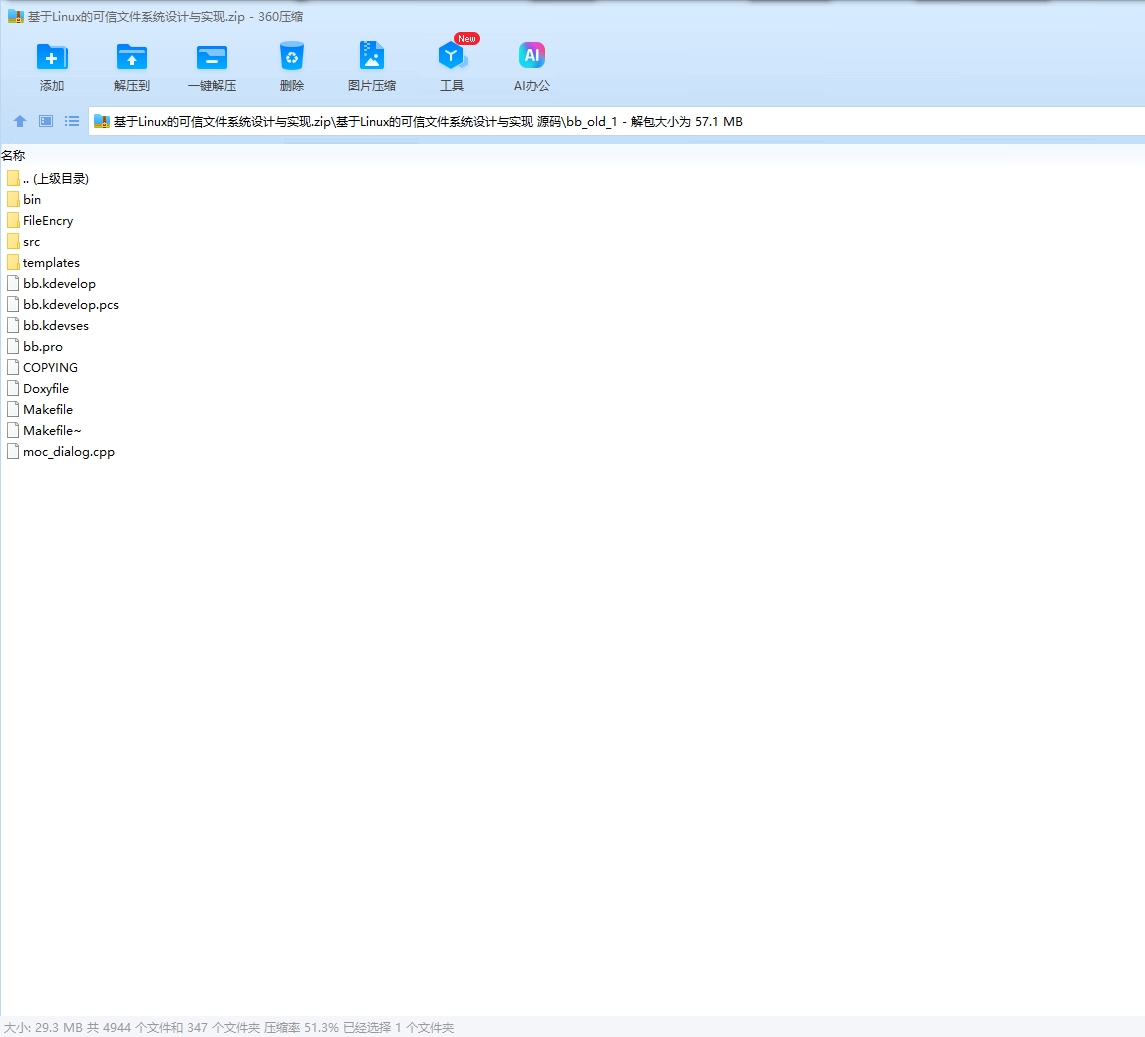Select the COPYING file
The width and height of the screenshot is (1145, 1037).
pos(50,368)
